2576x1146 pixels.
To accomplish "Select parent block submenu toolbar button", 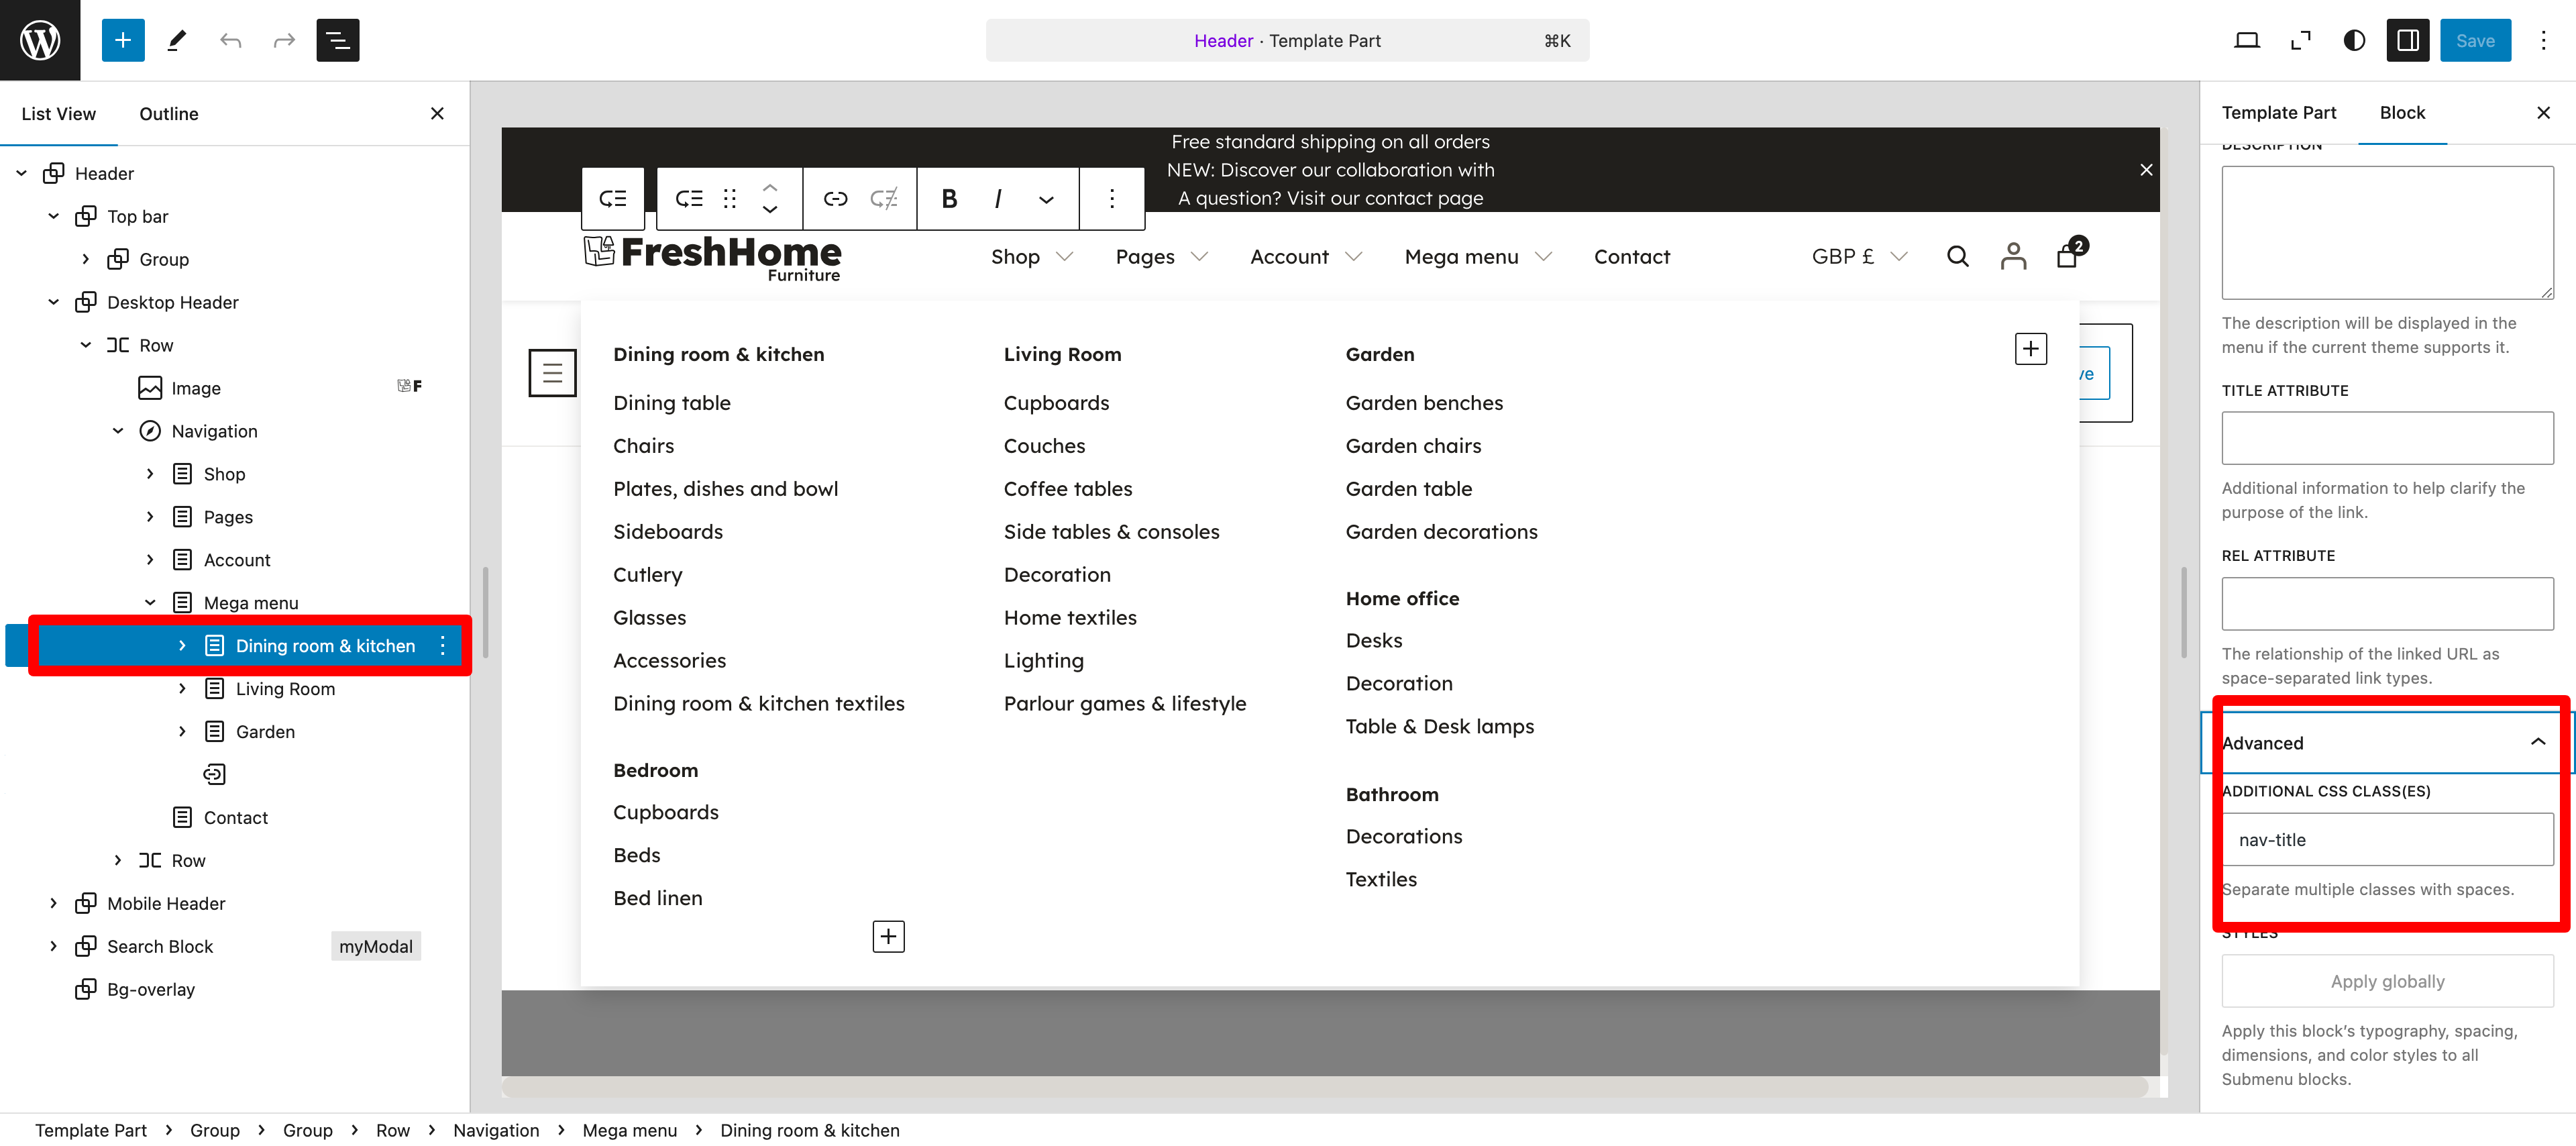I will [x=613, y=198].
